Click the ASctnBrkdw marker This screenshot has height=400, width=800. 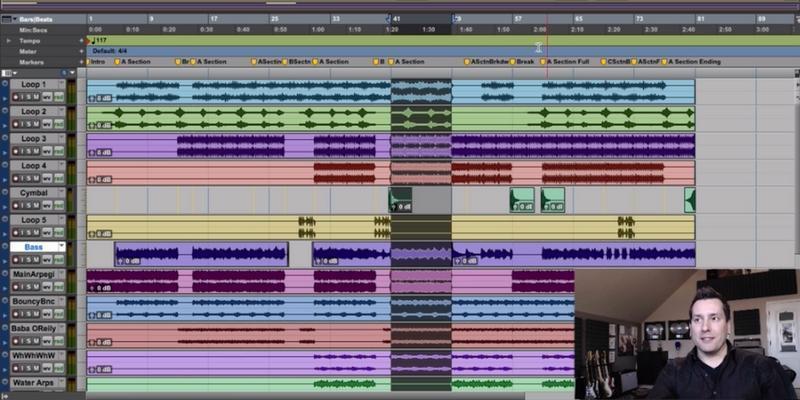[x=489, y=62]
